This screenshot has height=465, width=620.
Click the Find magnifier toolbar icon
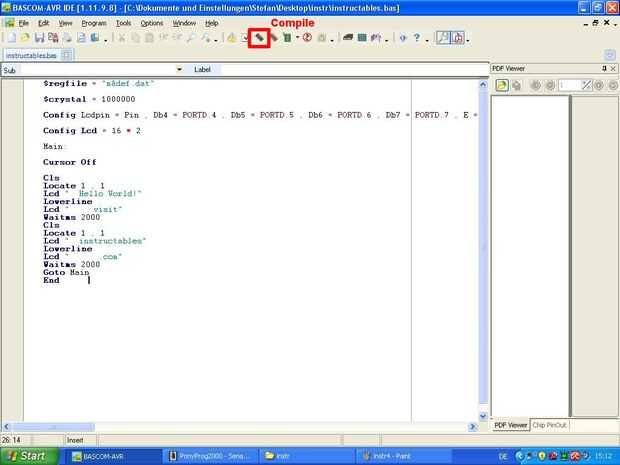pyautogui.click(x=191, y=38)
